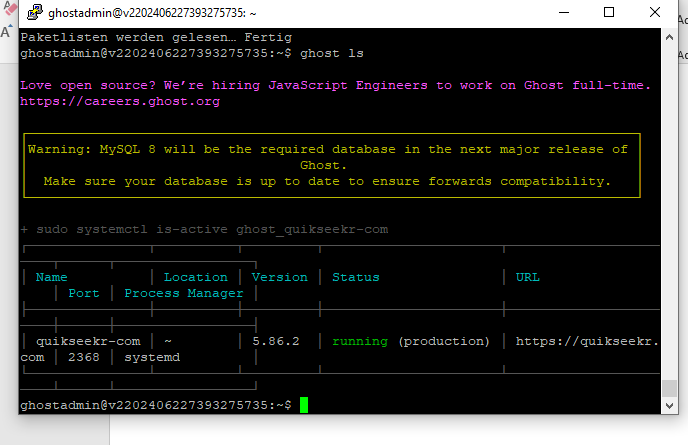Click the "quikseekr-com" name cell

click(x=88, y=341)
